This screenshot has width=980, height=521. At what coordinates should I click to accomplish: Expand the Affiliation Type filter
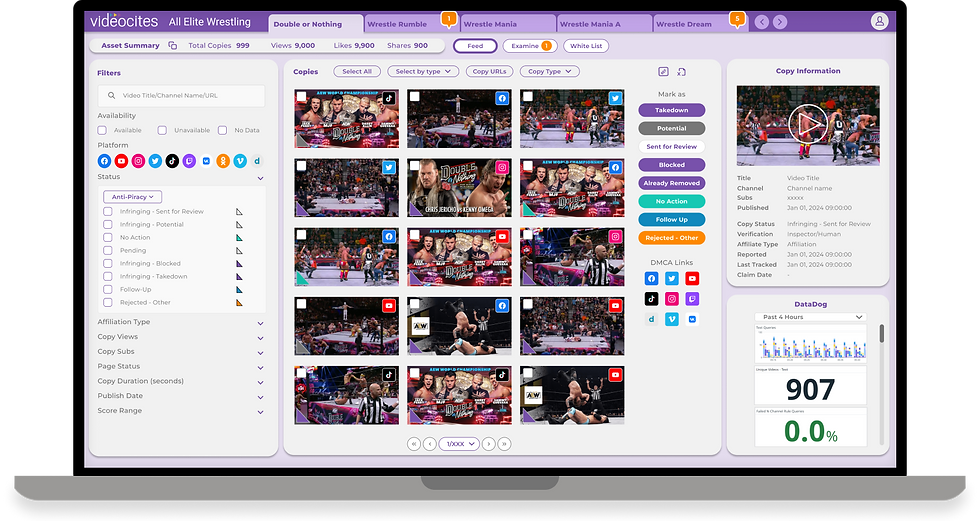pos(261,323)
